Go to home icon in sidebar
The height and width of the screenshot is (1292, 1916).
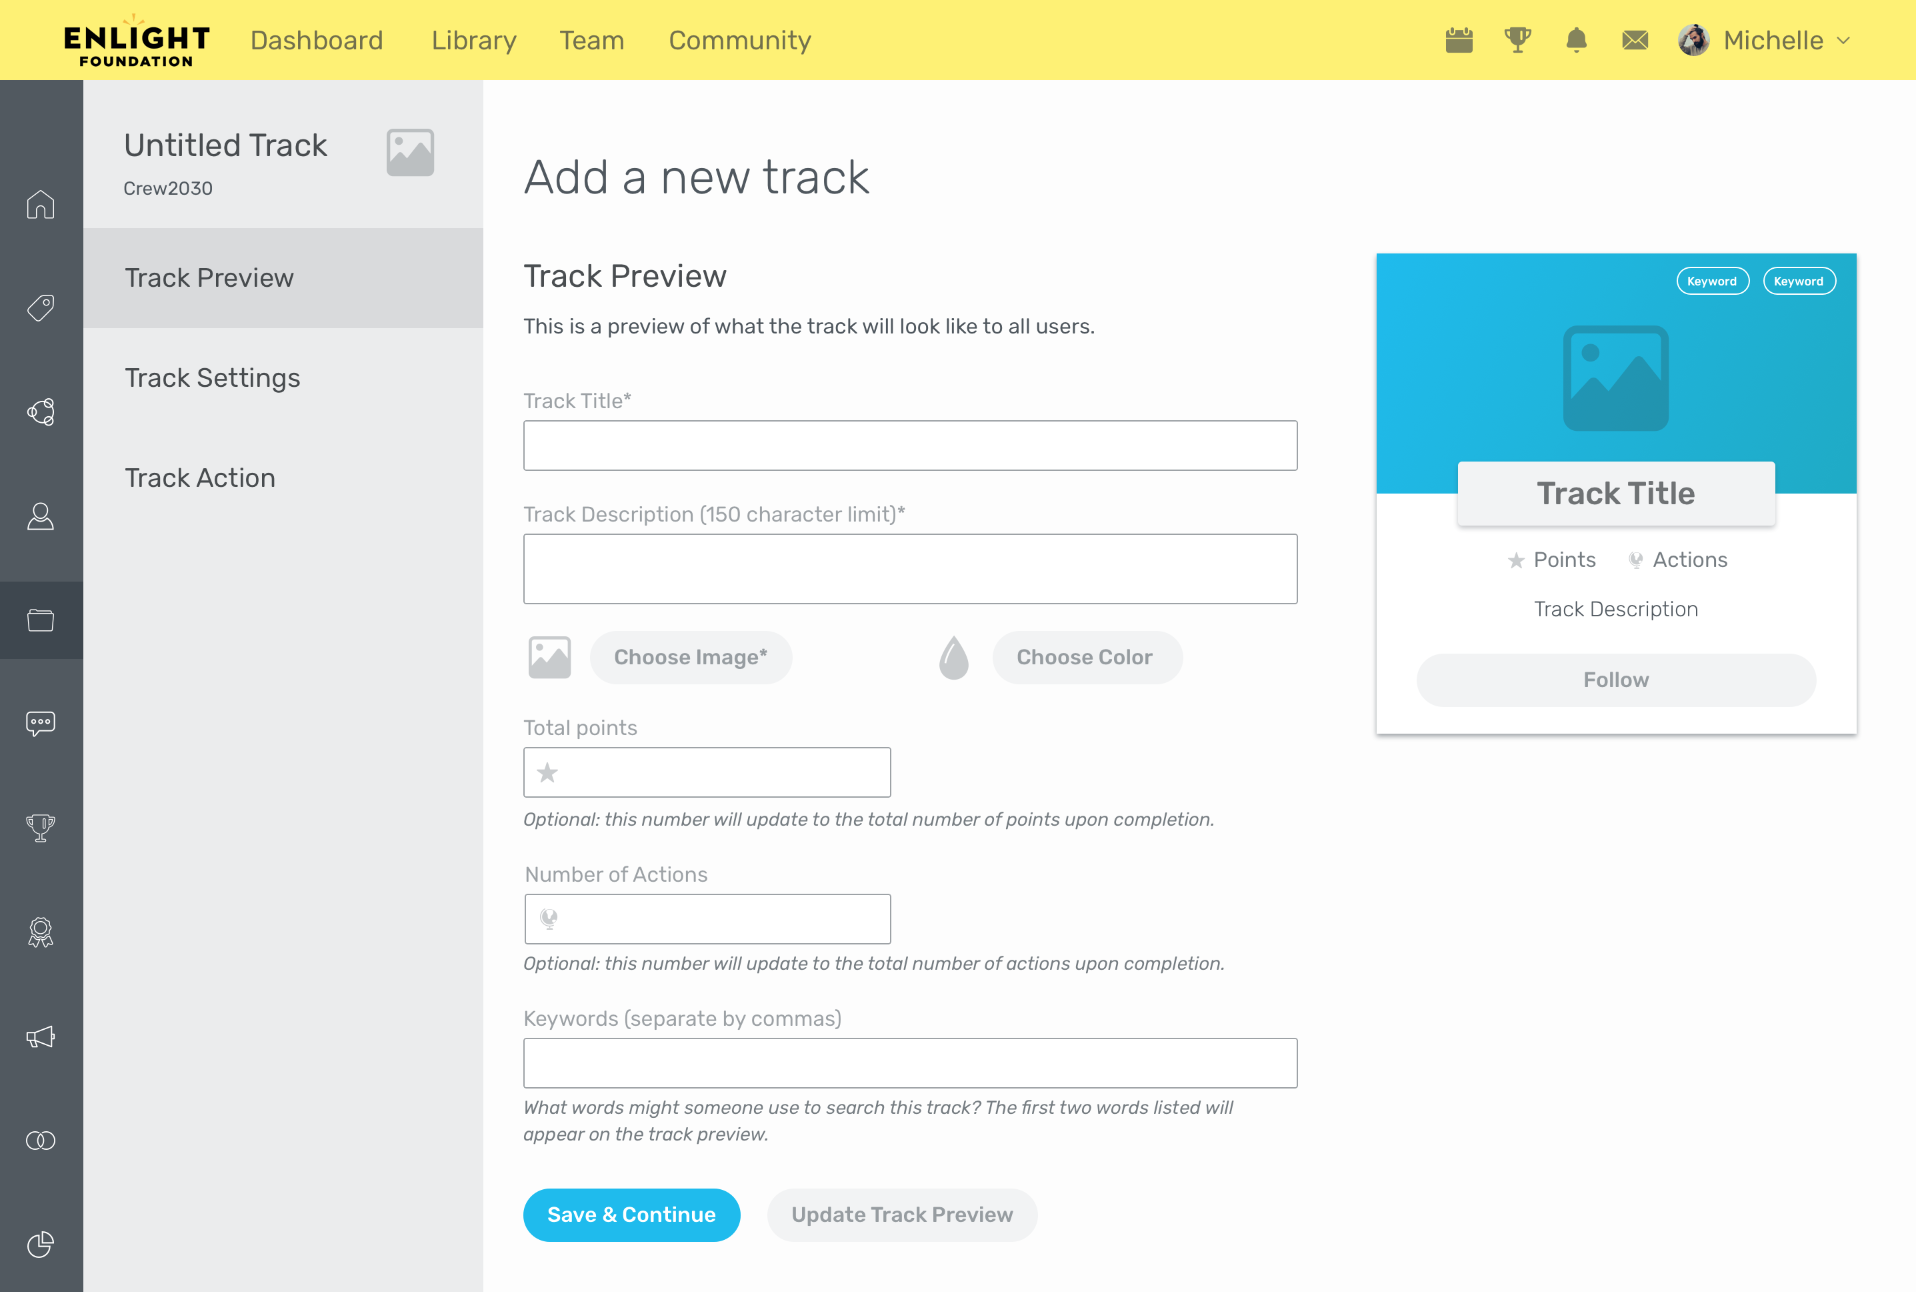41,204
